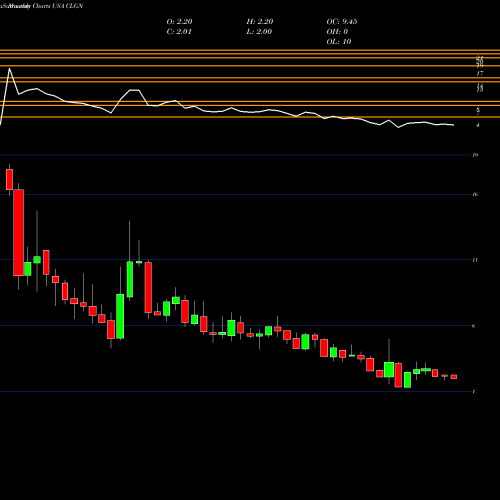Click the '17' label on upper axis
This screenshot has width=500, height=500.
tap(480, 74)
